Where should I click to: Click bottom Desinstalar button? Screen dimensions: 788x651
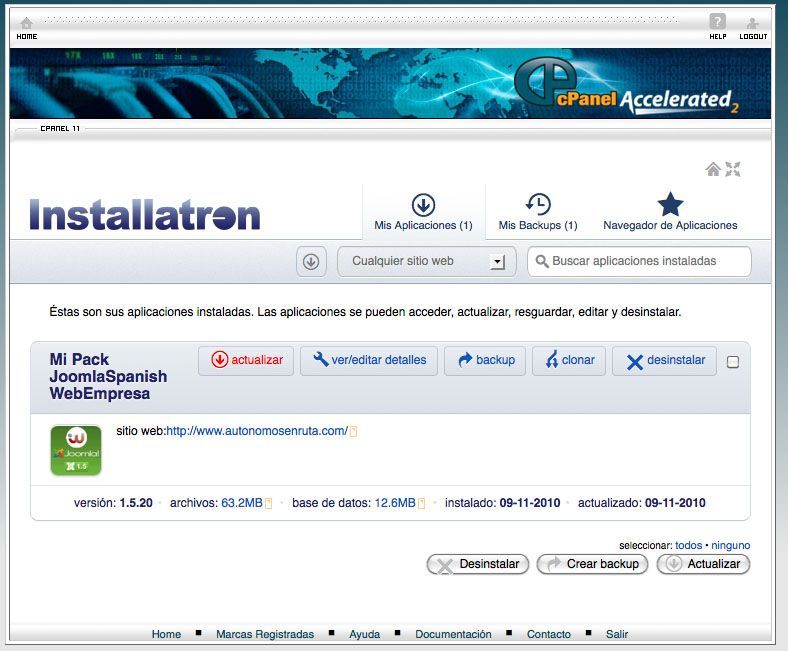click(x=478, y=564)
